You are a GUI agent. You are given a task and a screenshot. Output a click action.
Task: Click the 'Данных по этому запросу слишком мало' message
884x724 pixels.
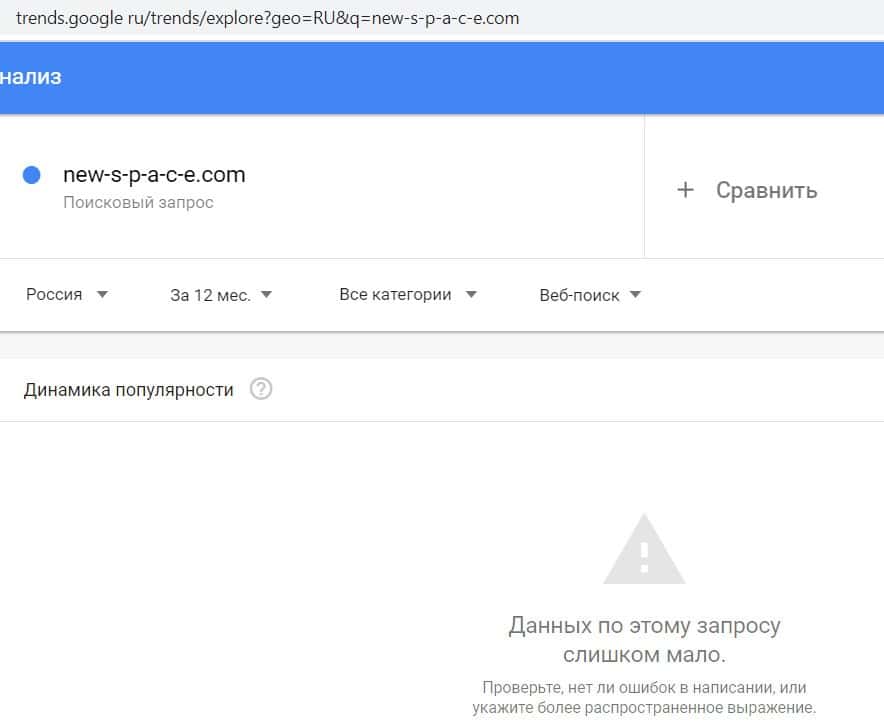(644, 640)
